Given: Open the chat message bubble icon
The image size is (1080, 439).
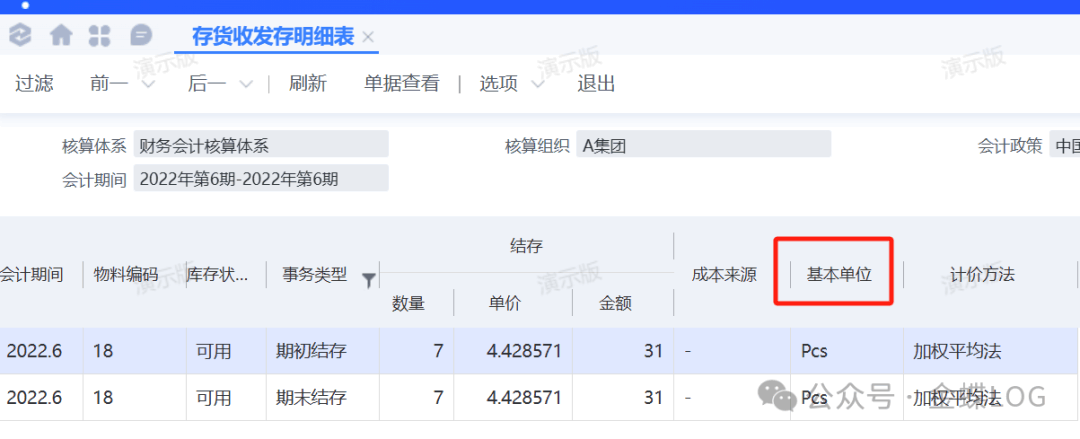Looking at the screenshot, I should (141, 36).
